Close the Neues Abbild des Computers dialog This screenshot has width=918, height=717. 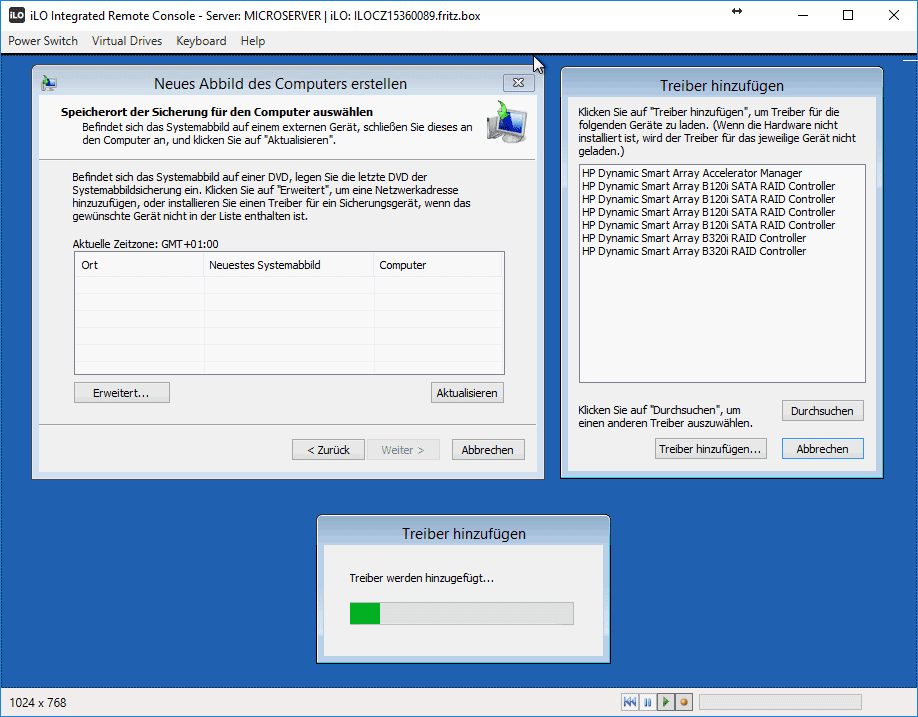coord(519,83)
